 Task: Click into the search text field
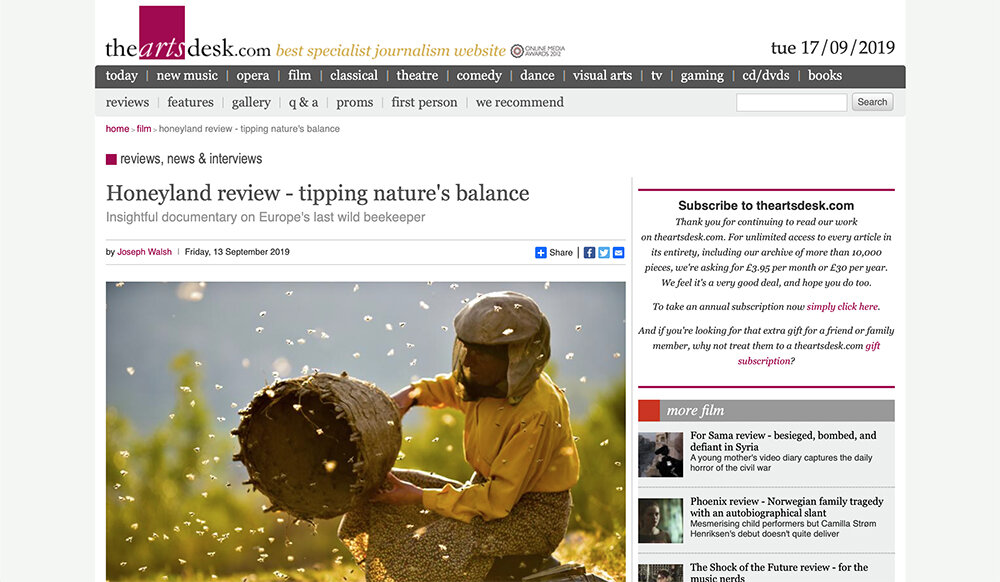[791, 102]
